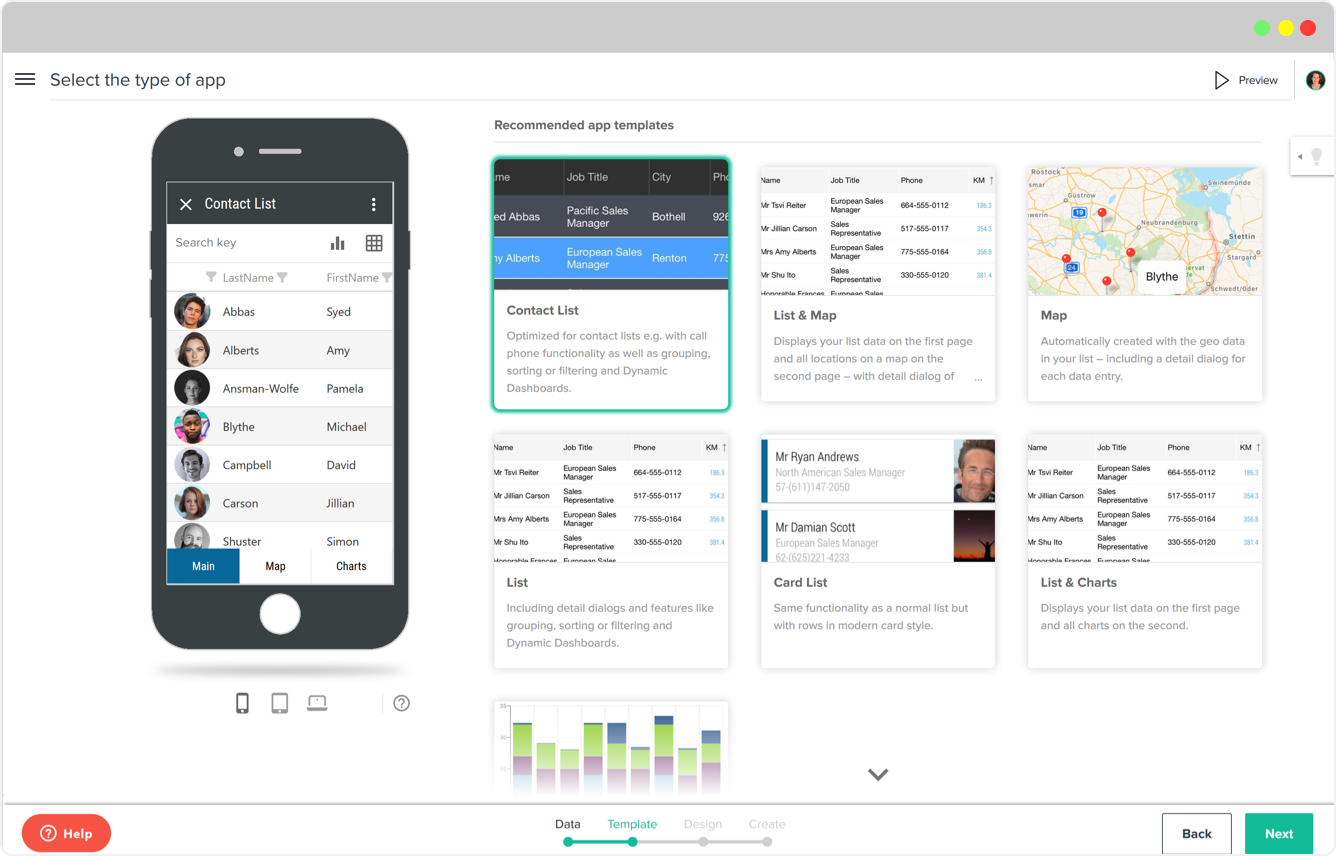
Task: Click the first name "Syed"
Action: coord(338,311)
